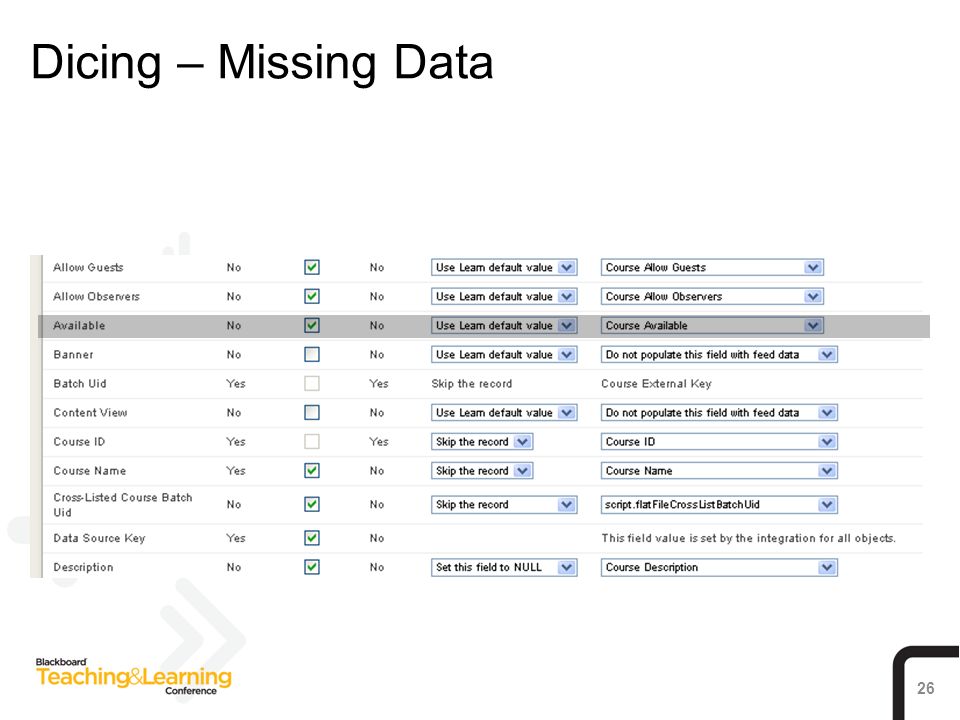Viewport: 960px width, 720px height.
Task: Expand the Course Name mapping dropdown
Action: coord(719,471)
